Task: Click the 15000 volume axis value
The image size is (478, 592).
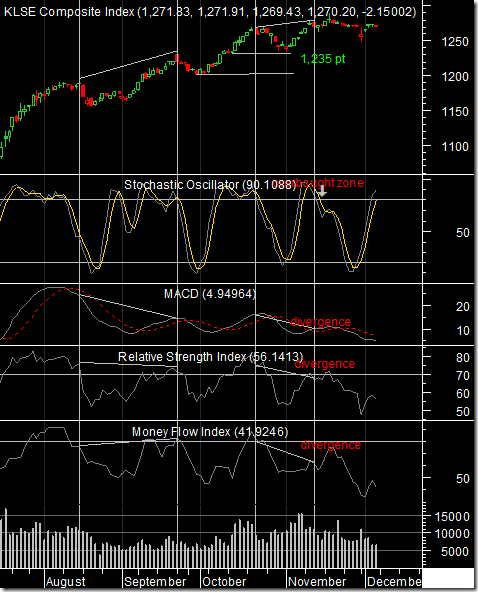Action: [452, 516]
